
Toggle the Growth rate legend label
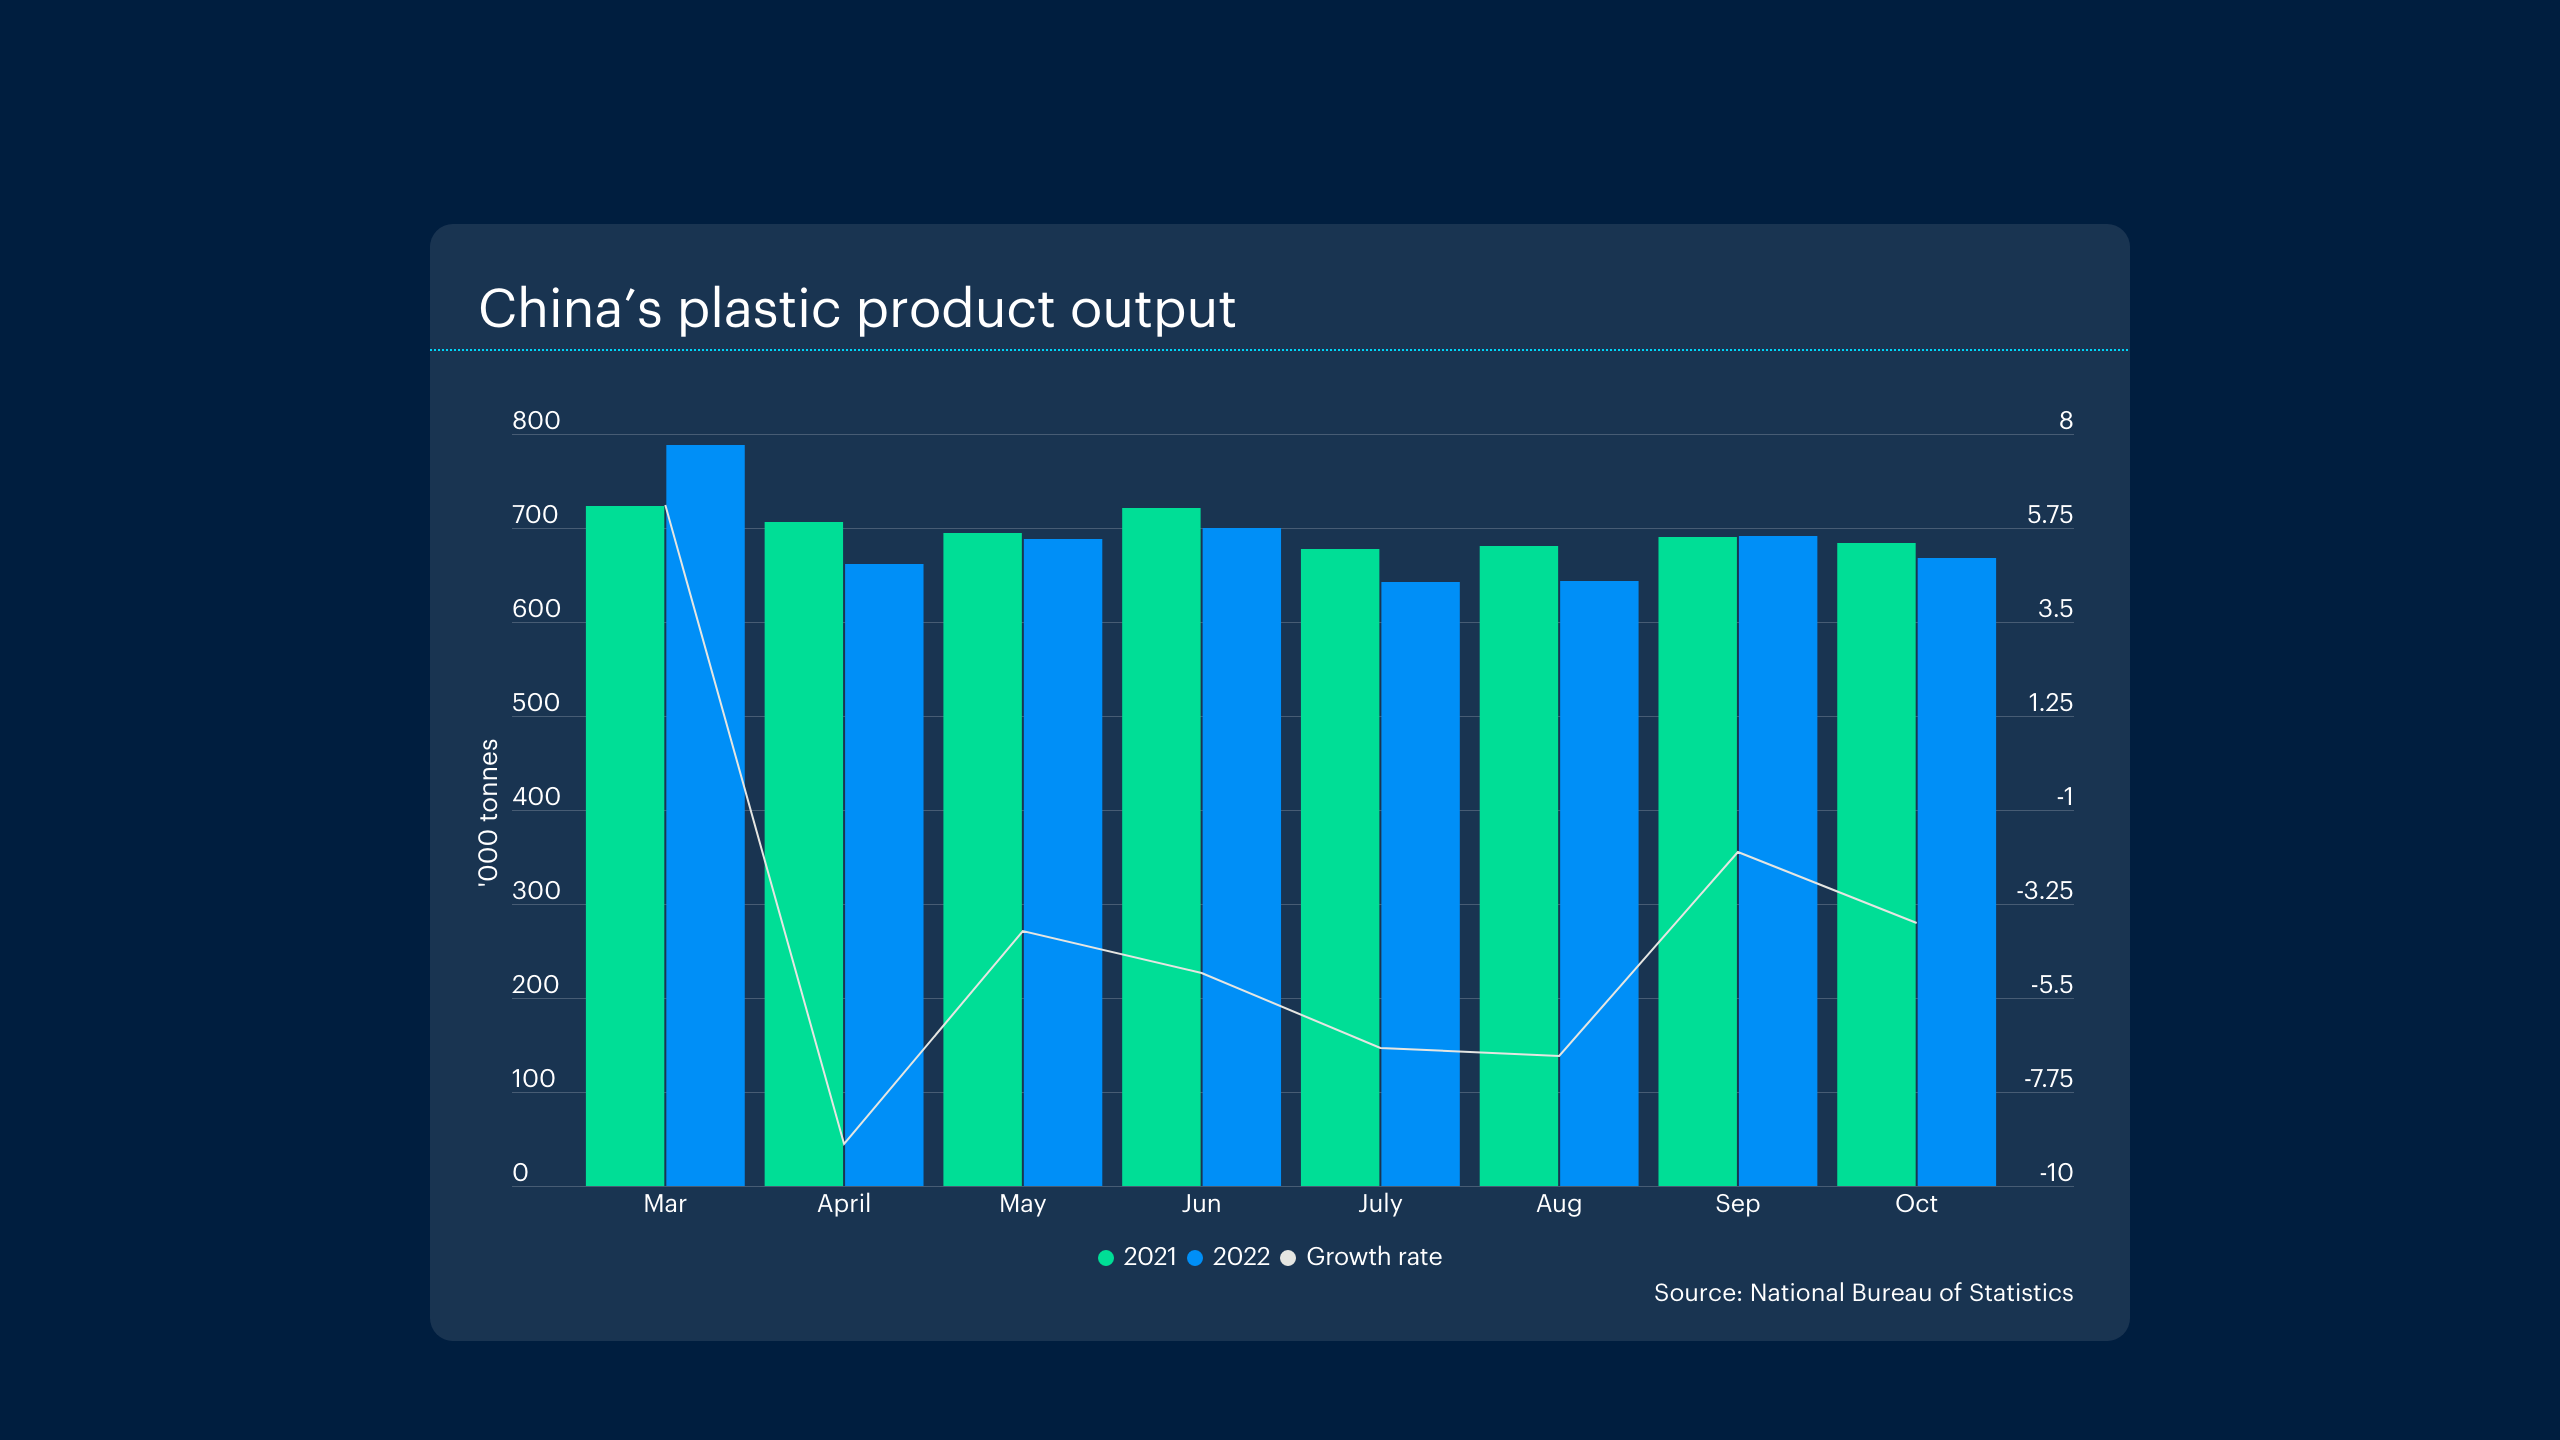point(1373,1257)
